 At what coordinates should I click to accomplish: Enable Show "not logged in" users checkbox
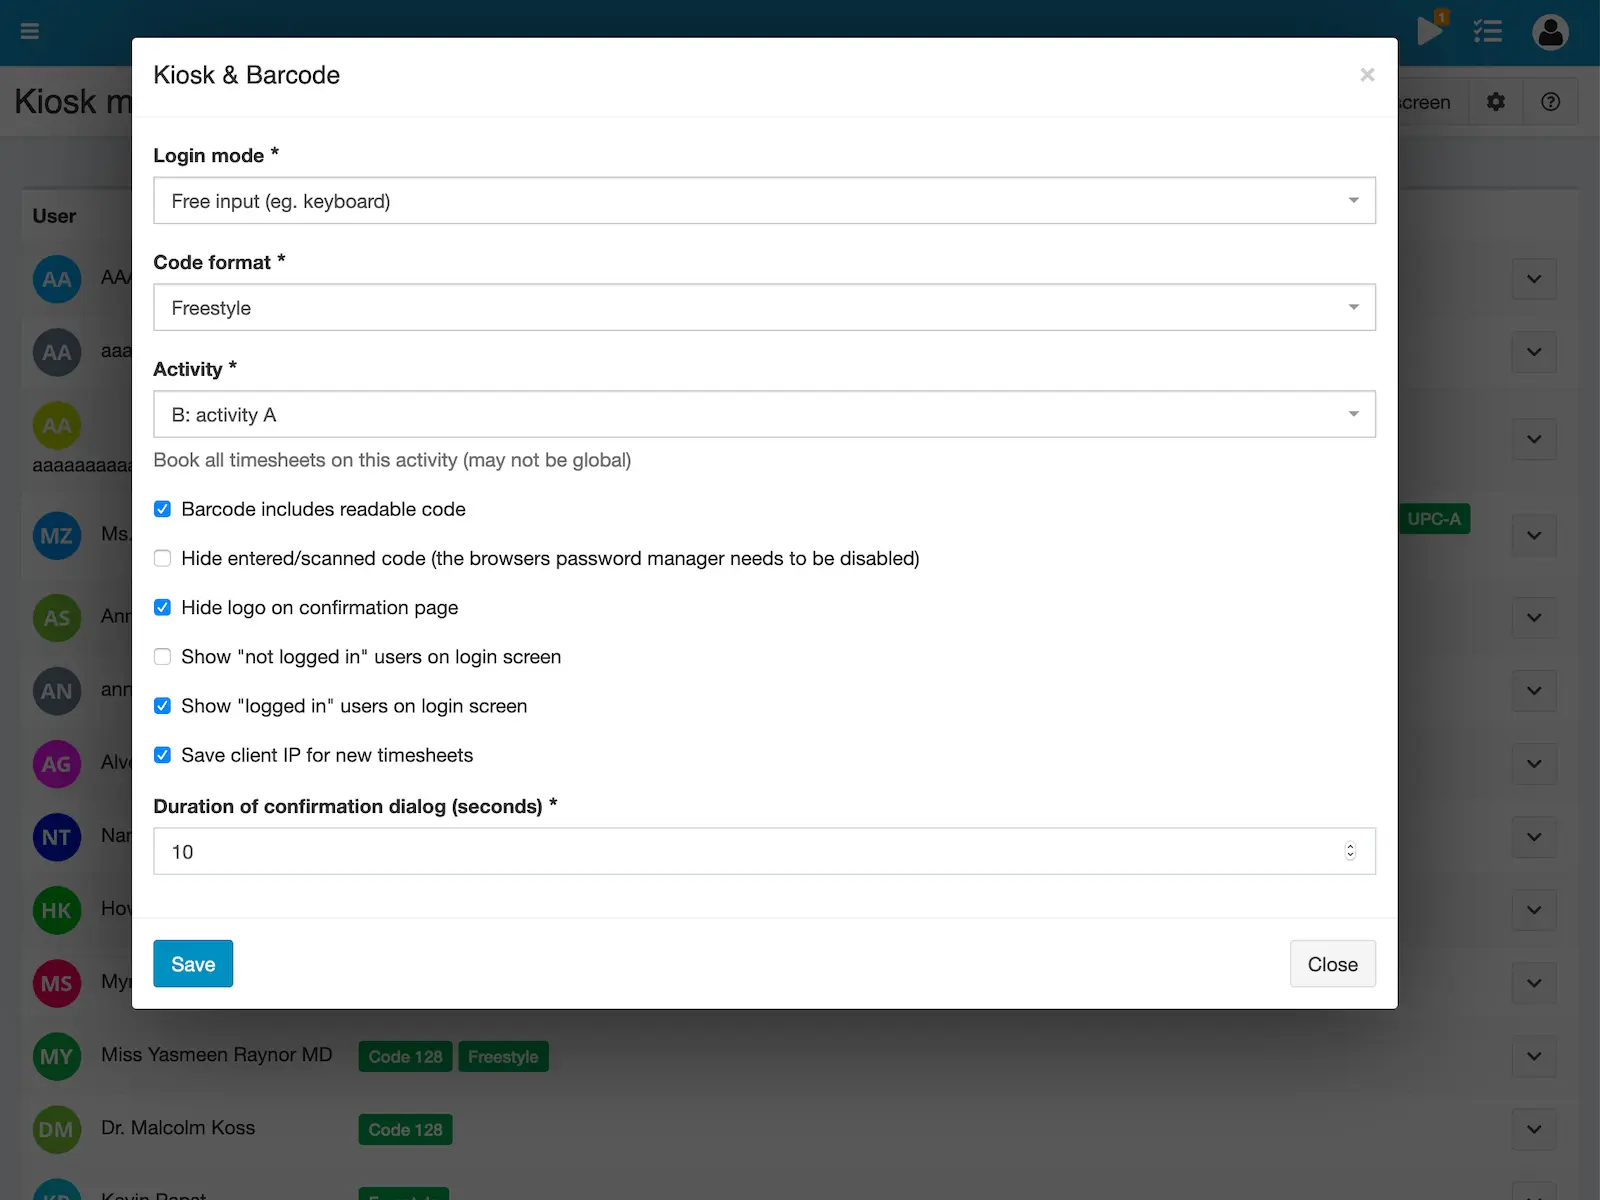coord(162,656)
